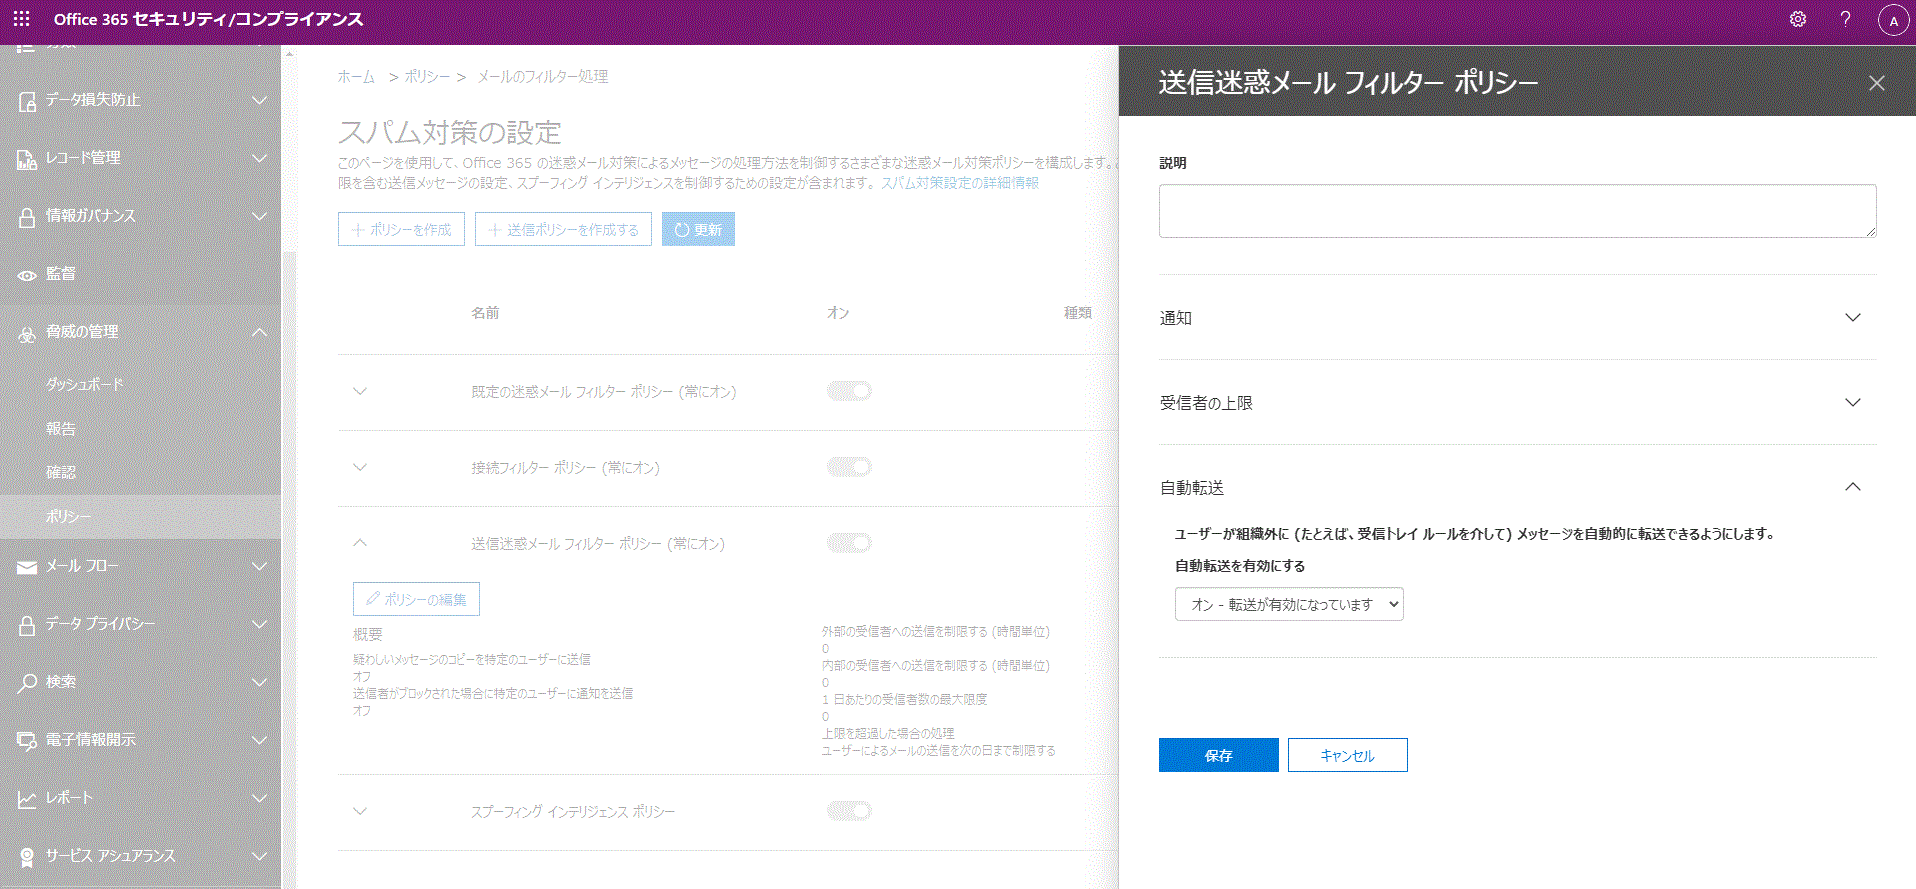Toggle the スプーフィング インテリジェンス ポリシー switch
1916x889 pixels.
(848, 811)
